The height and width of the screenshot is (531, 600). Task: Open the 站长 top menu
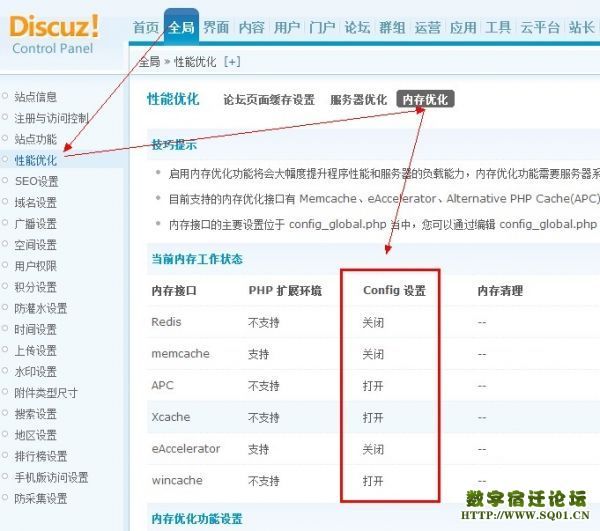pos(582,28)
